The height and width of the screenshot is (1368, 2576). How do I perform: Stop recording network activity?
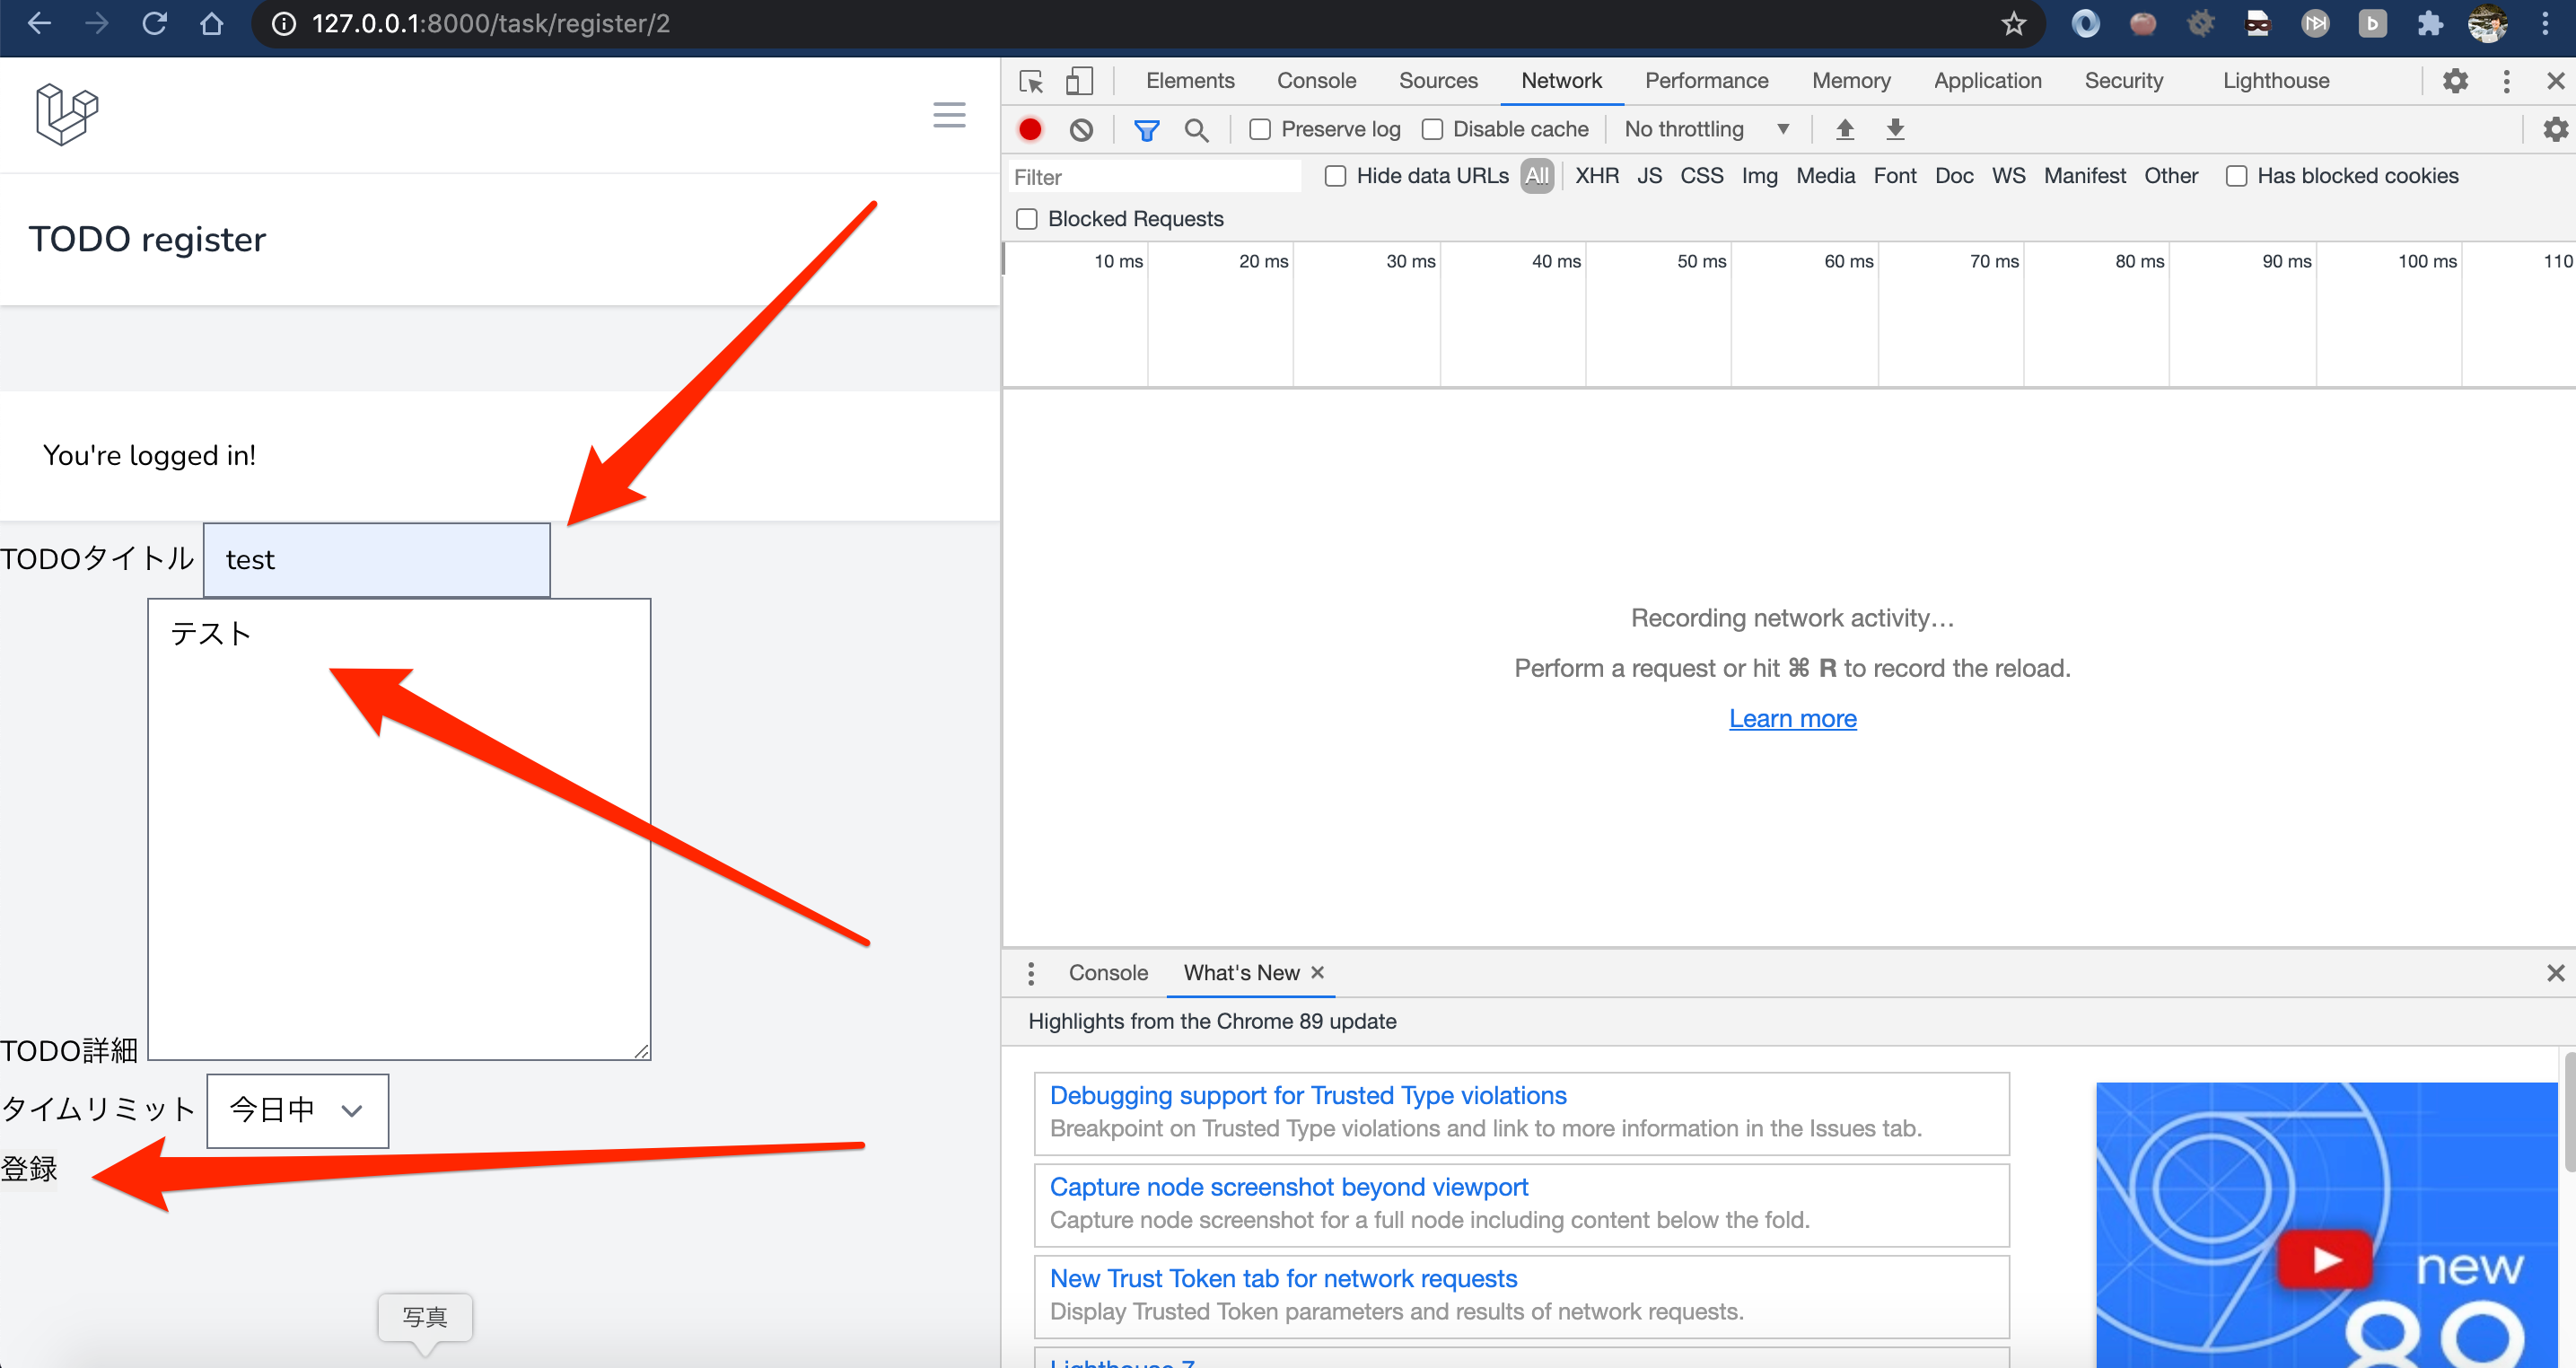click(1030, 129)
